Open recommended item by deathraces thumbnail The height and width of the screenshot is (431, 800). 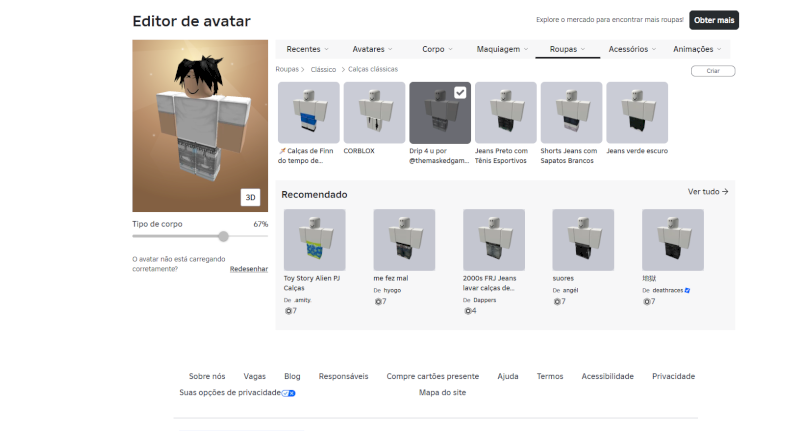(x=673, y=240)
